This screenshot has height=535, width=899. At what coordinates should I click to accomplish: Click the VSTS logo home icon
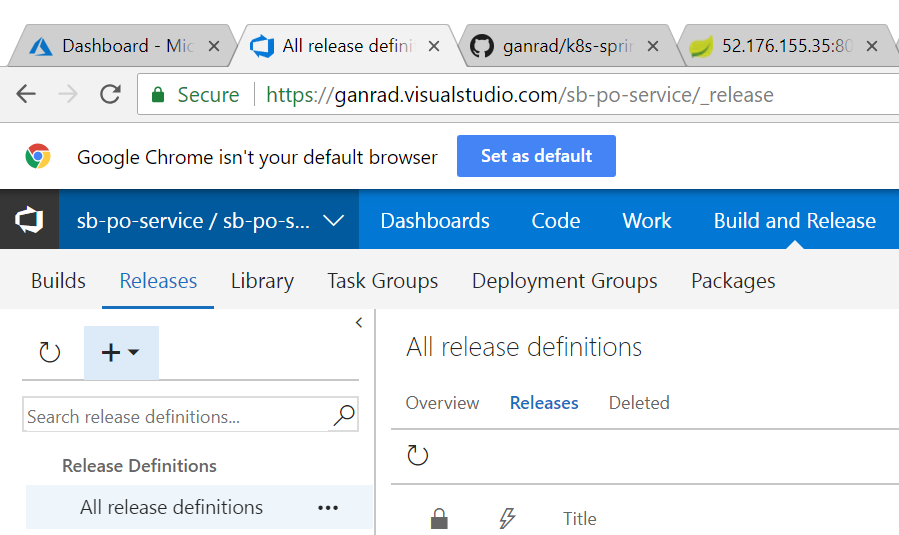29,220
